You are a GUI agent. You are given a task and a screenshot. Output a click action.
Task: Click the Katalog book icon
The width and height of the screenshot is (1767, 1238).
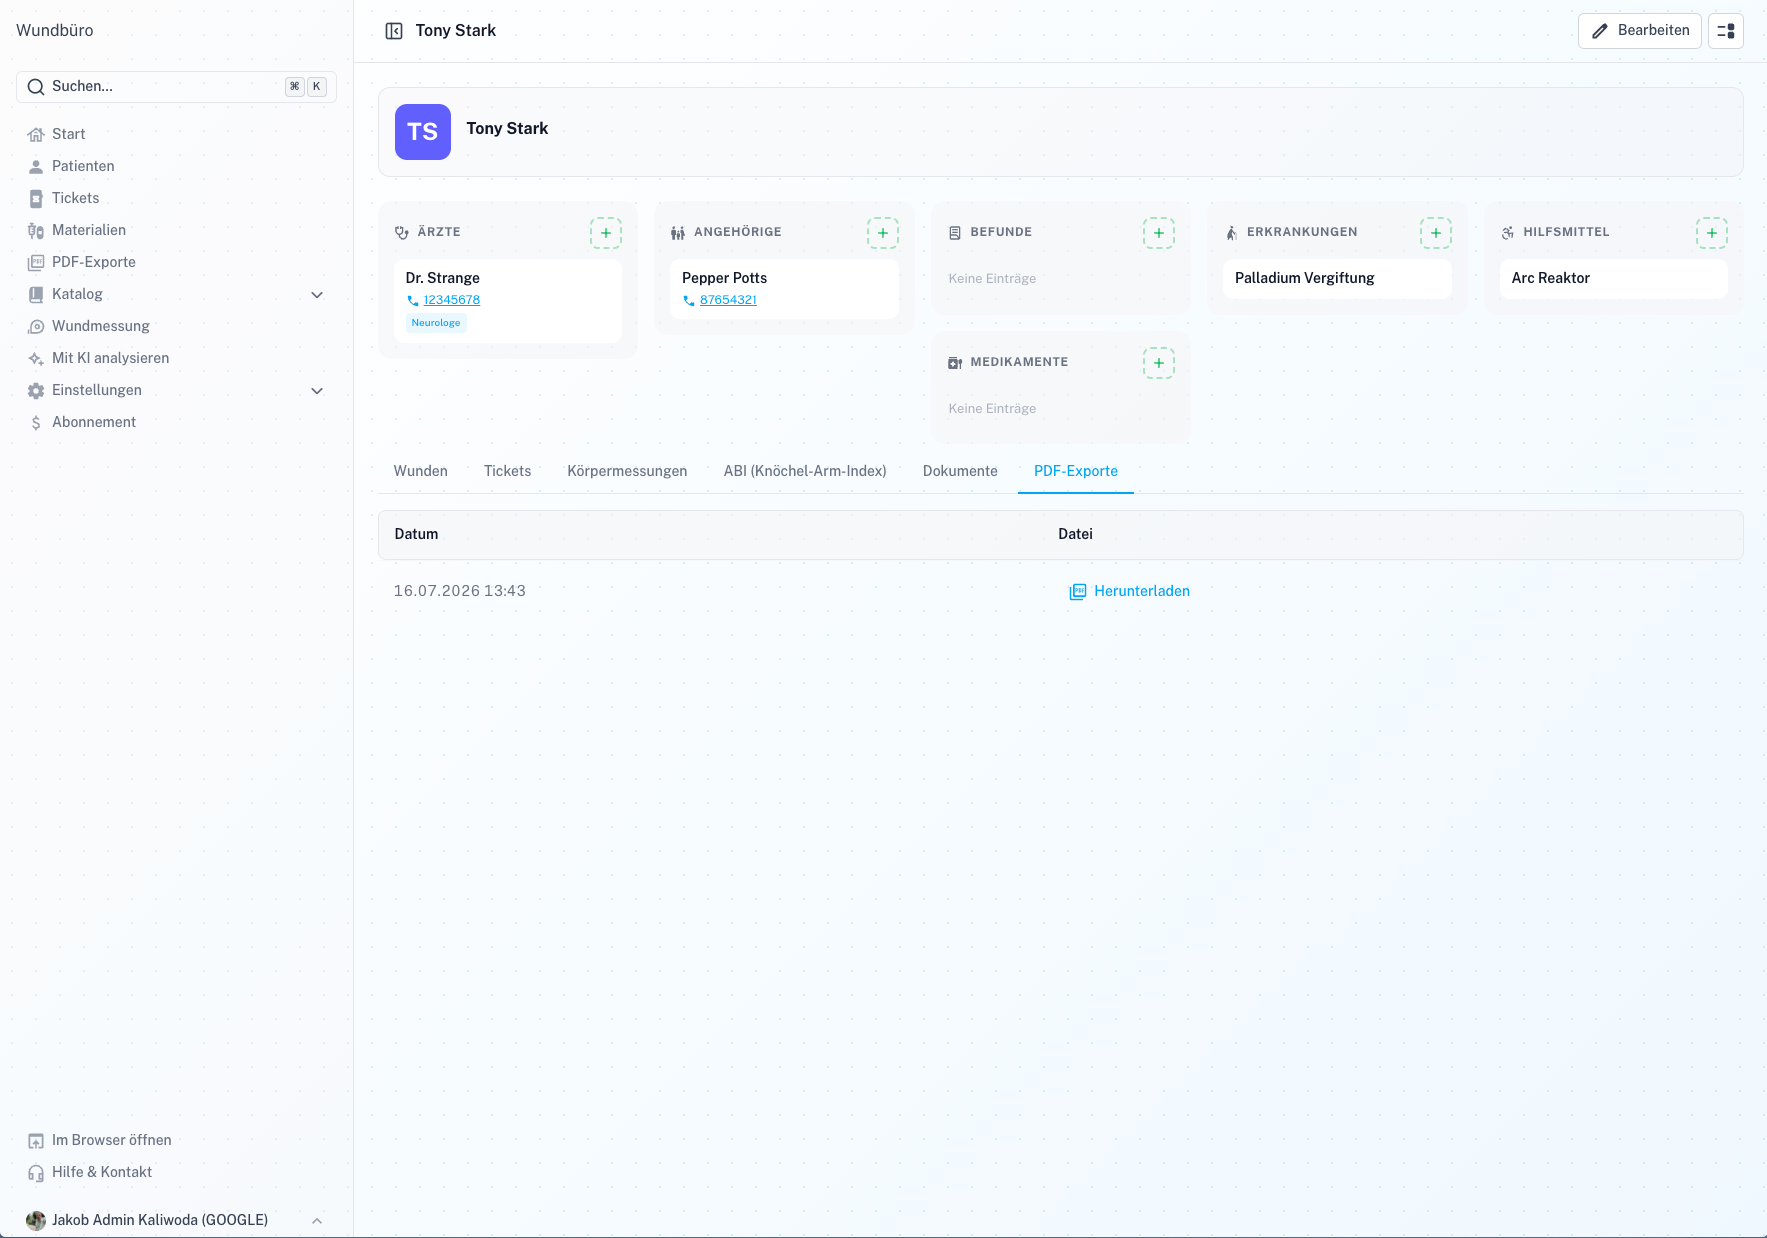click(36, 294)
